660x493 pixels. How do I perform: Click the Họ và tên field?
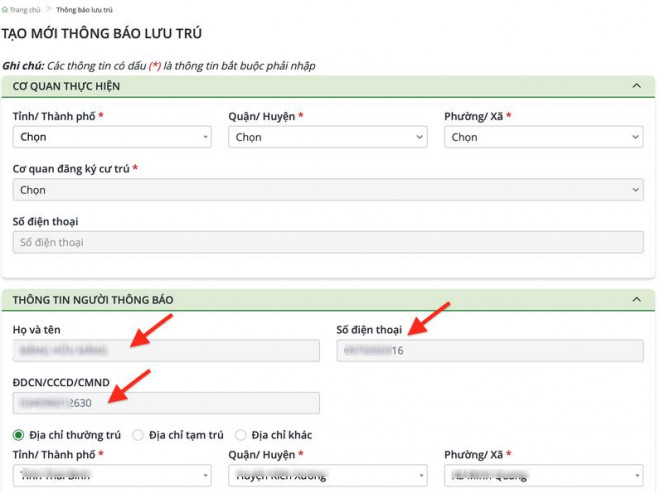tap(165, 350)
